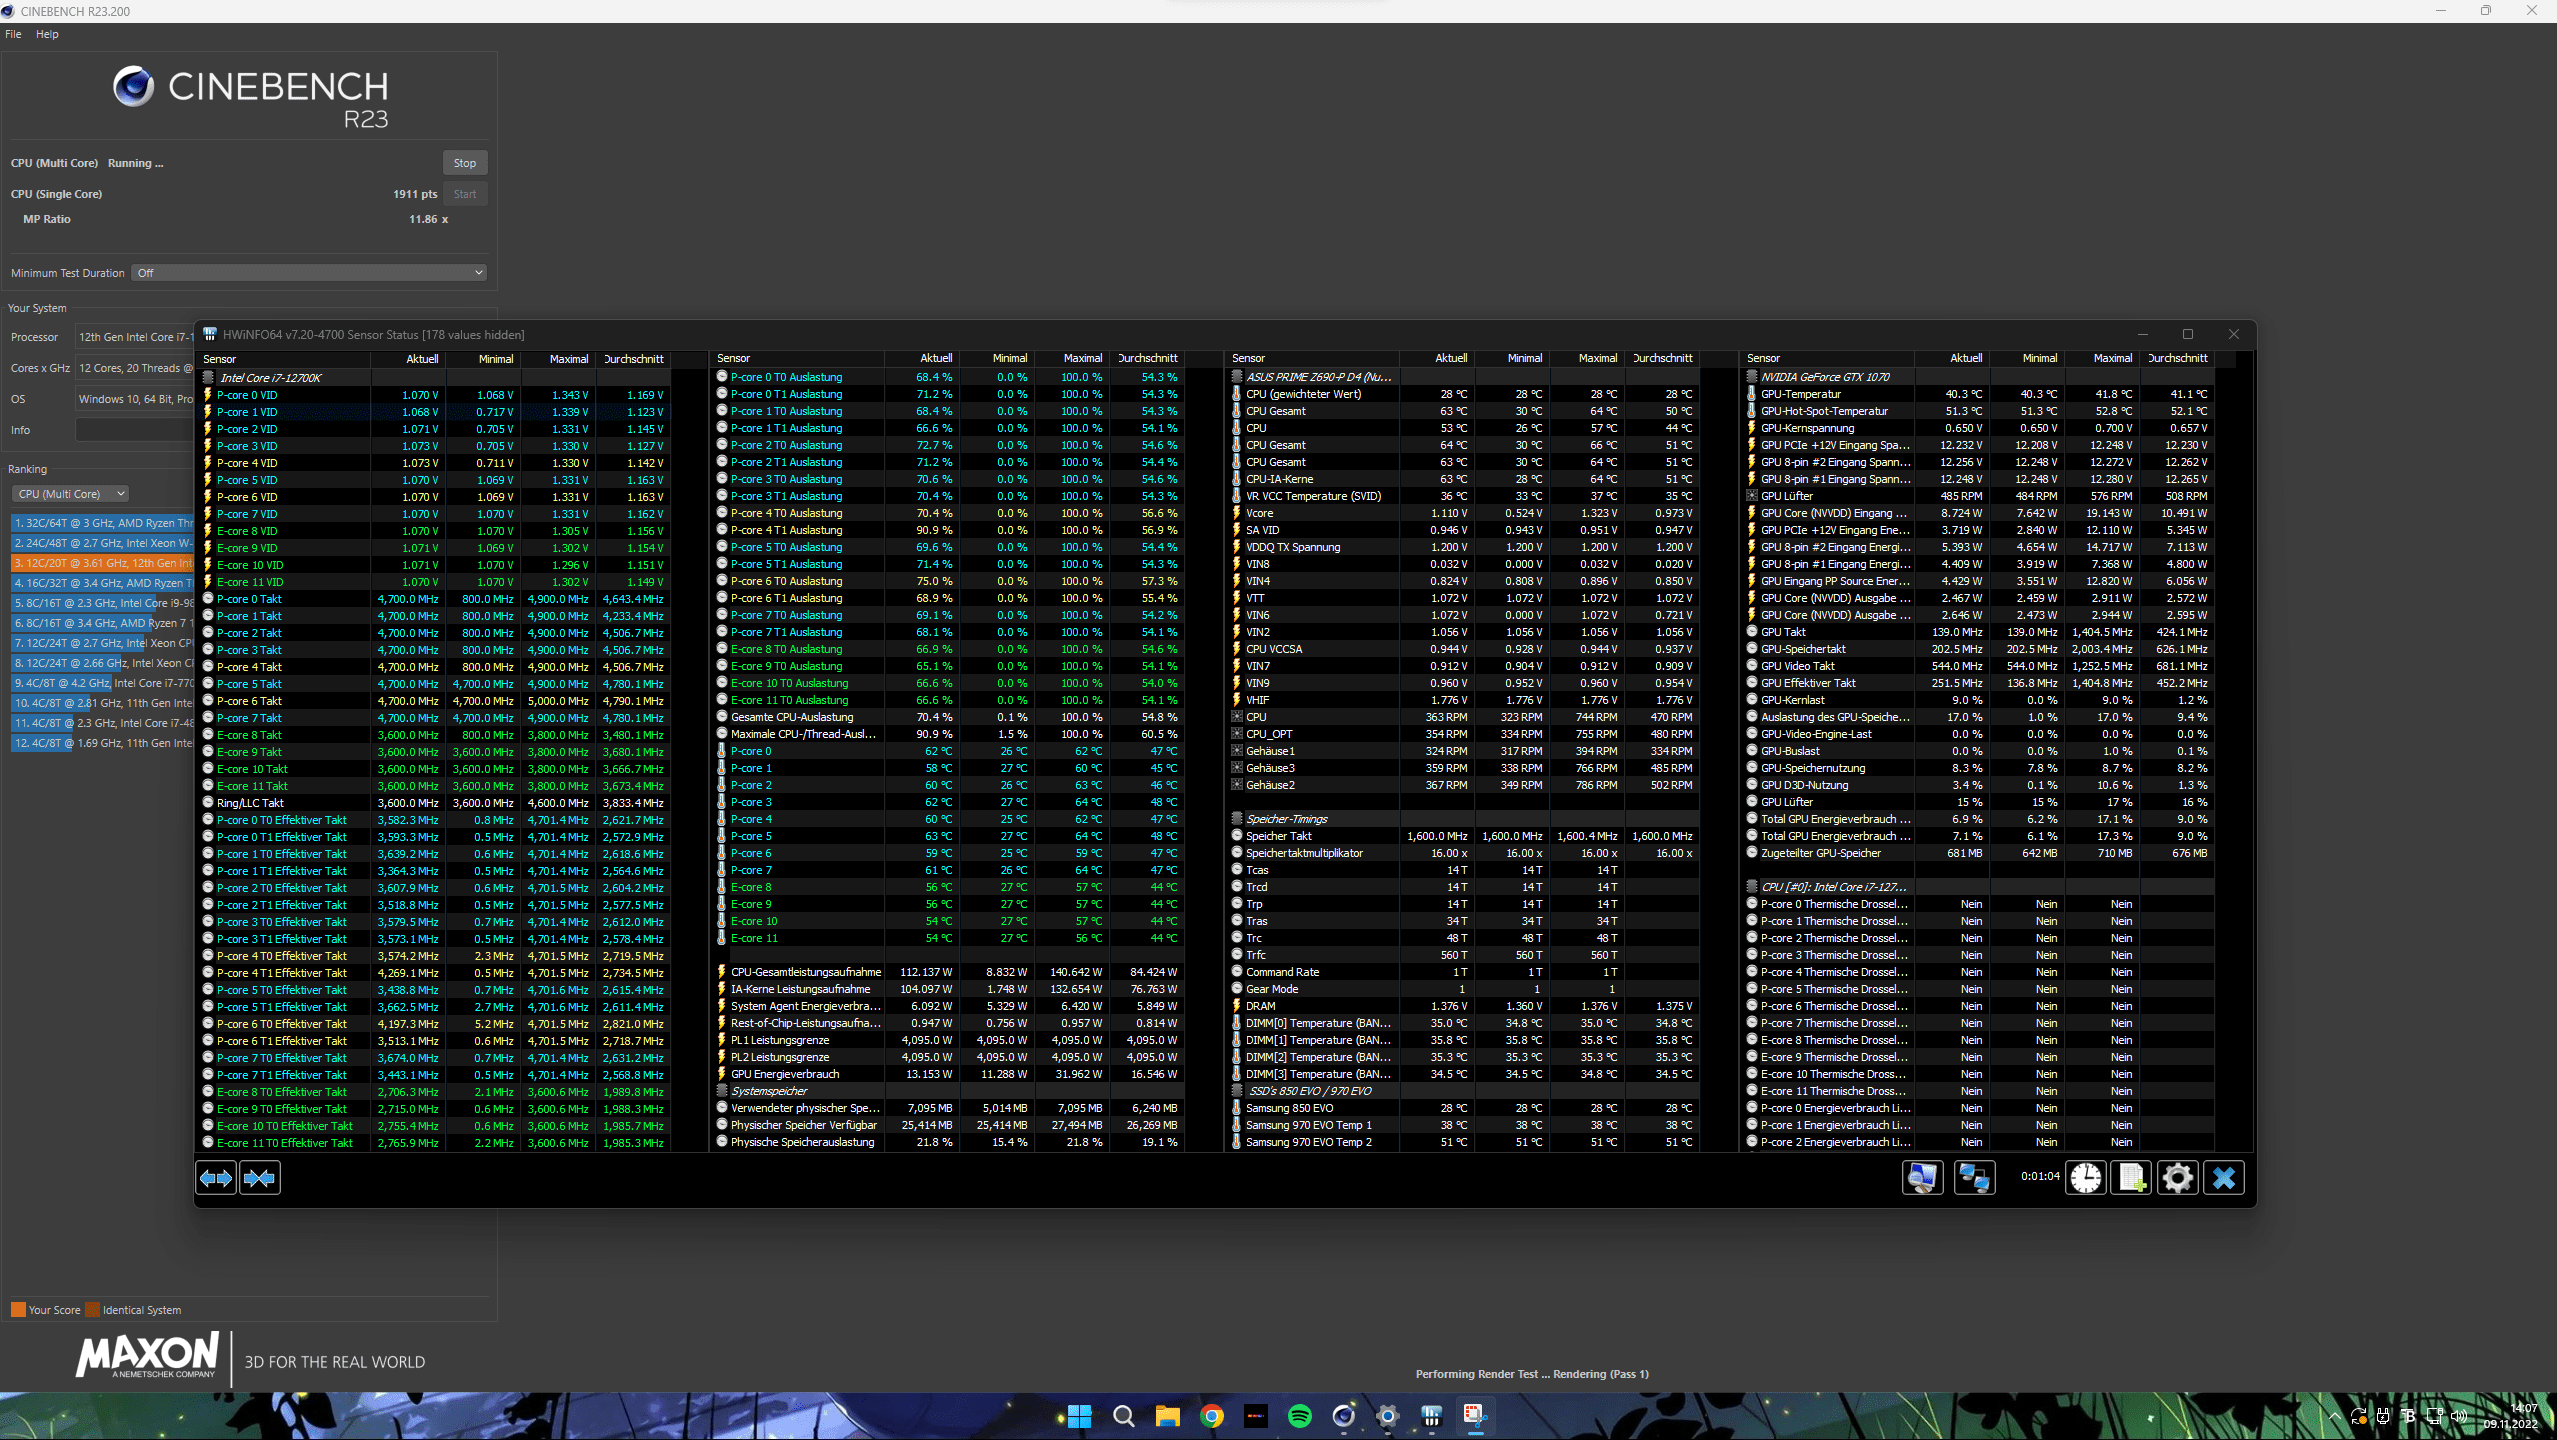Switch to Cinebench taskbar icon

click(1343, 1416)
